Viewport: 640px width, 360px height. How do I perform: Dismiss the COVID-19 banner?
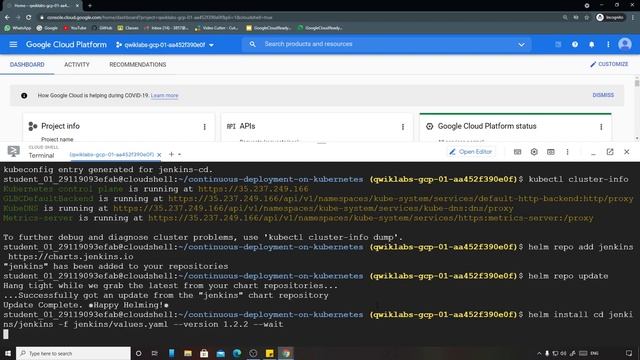point(603,95)
